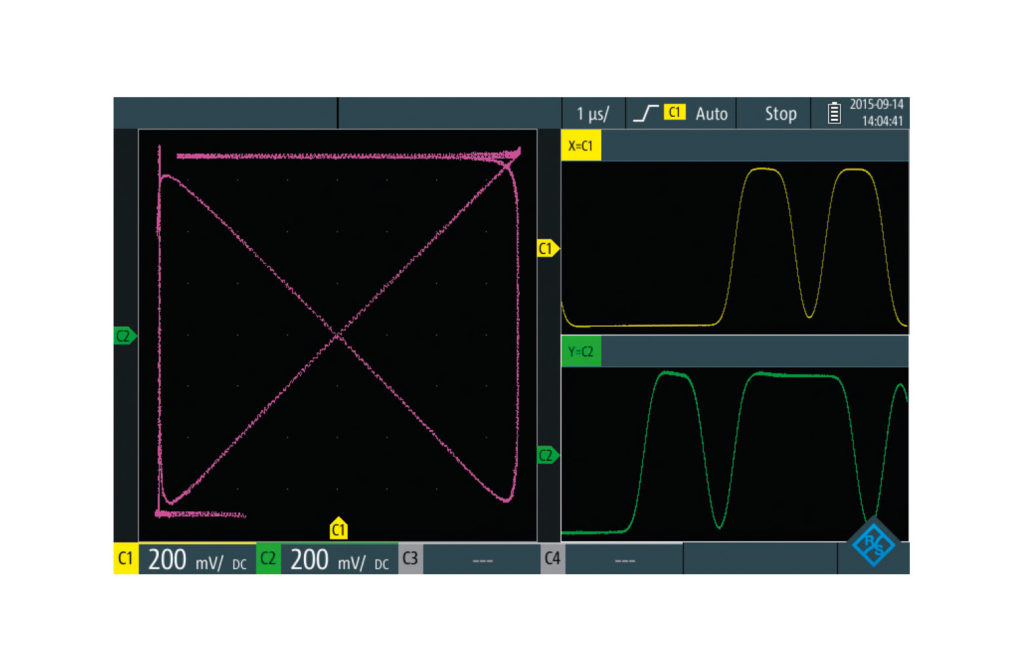Click the Rohde & Schwarz logo
The width and height of the screenshot is (1024, 672).
874,544
